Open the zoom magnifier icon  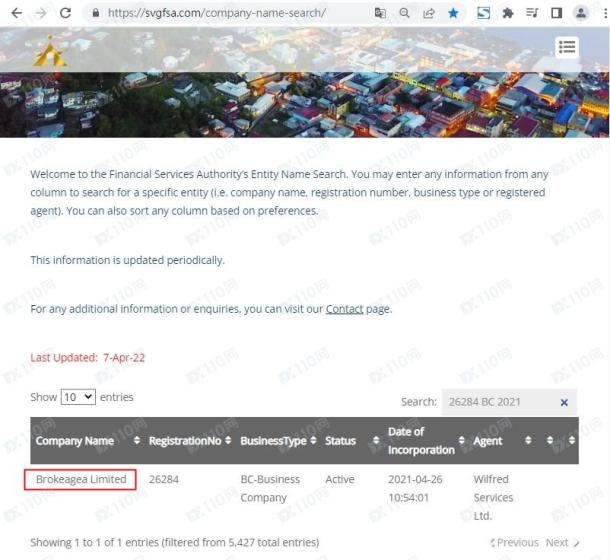pyautogui.click(x=405, y=13)
